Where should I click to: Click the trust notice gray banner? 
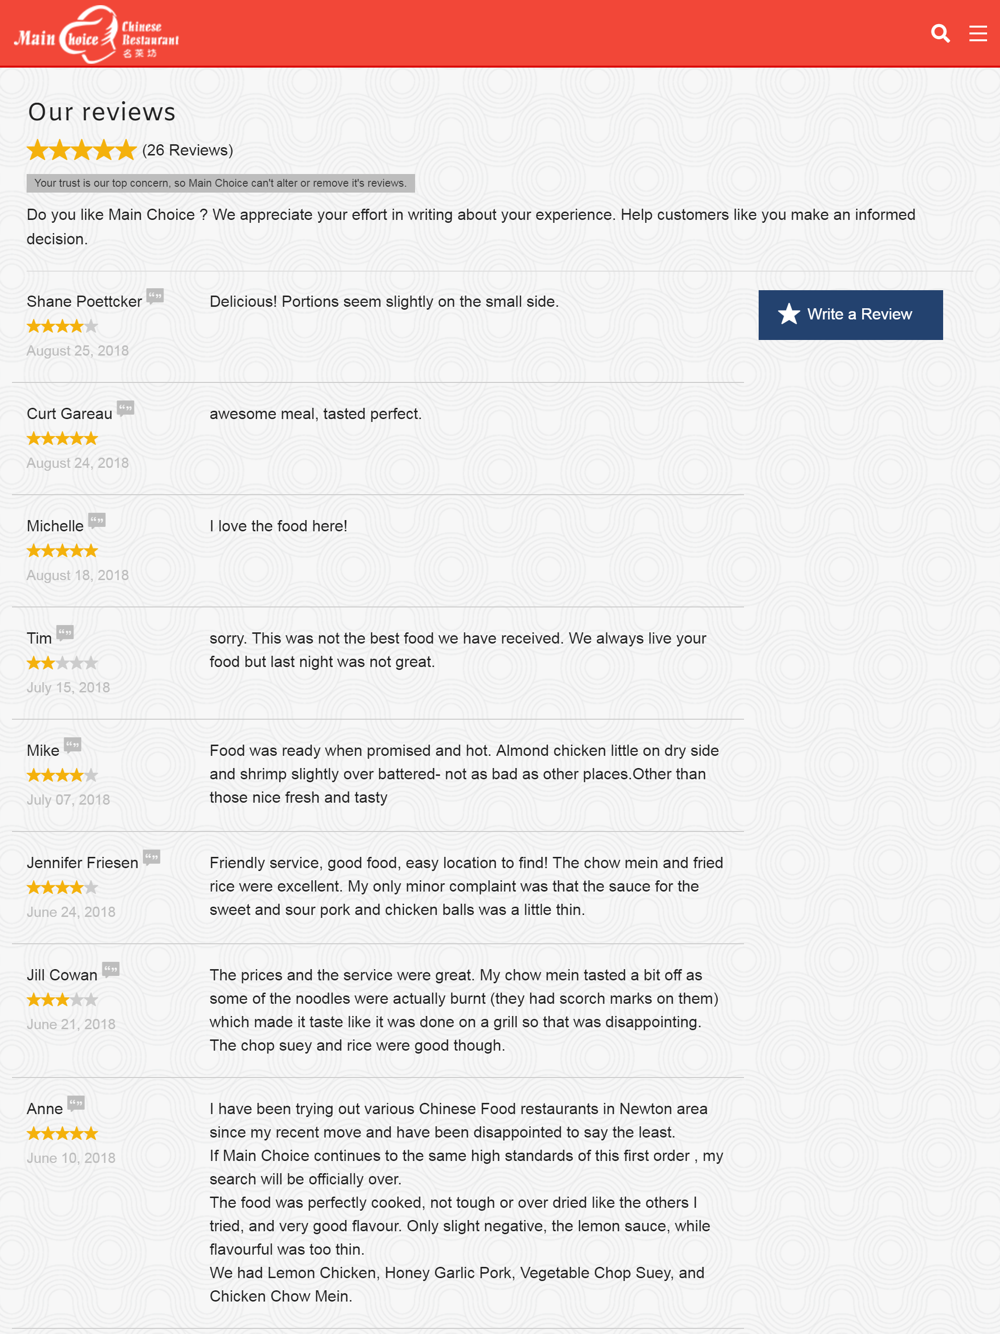click(221, 183)
